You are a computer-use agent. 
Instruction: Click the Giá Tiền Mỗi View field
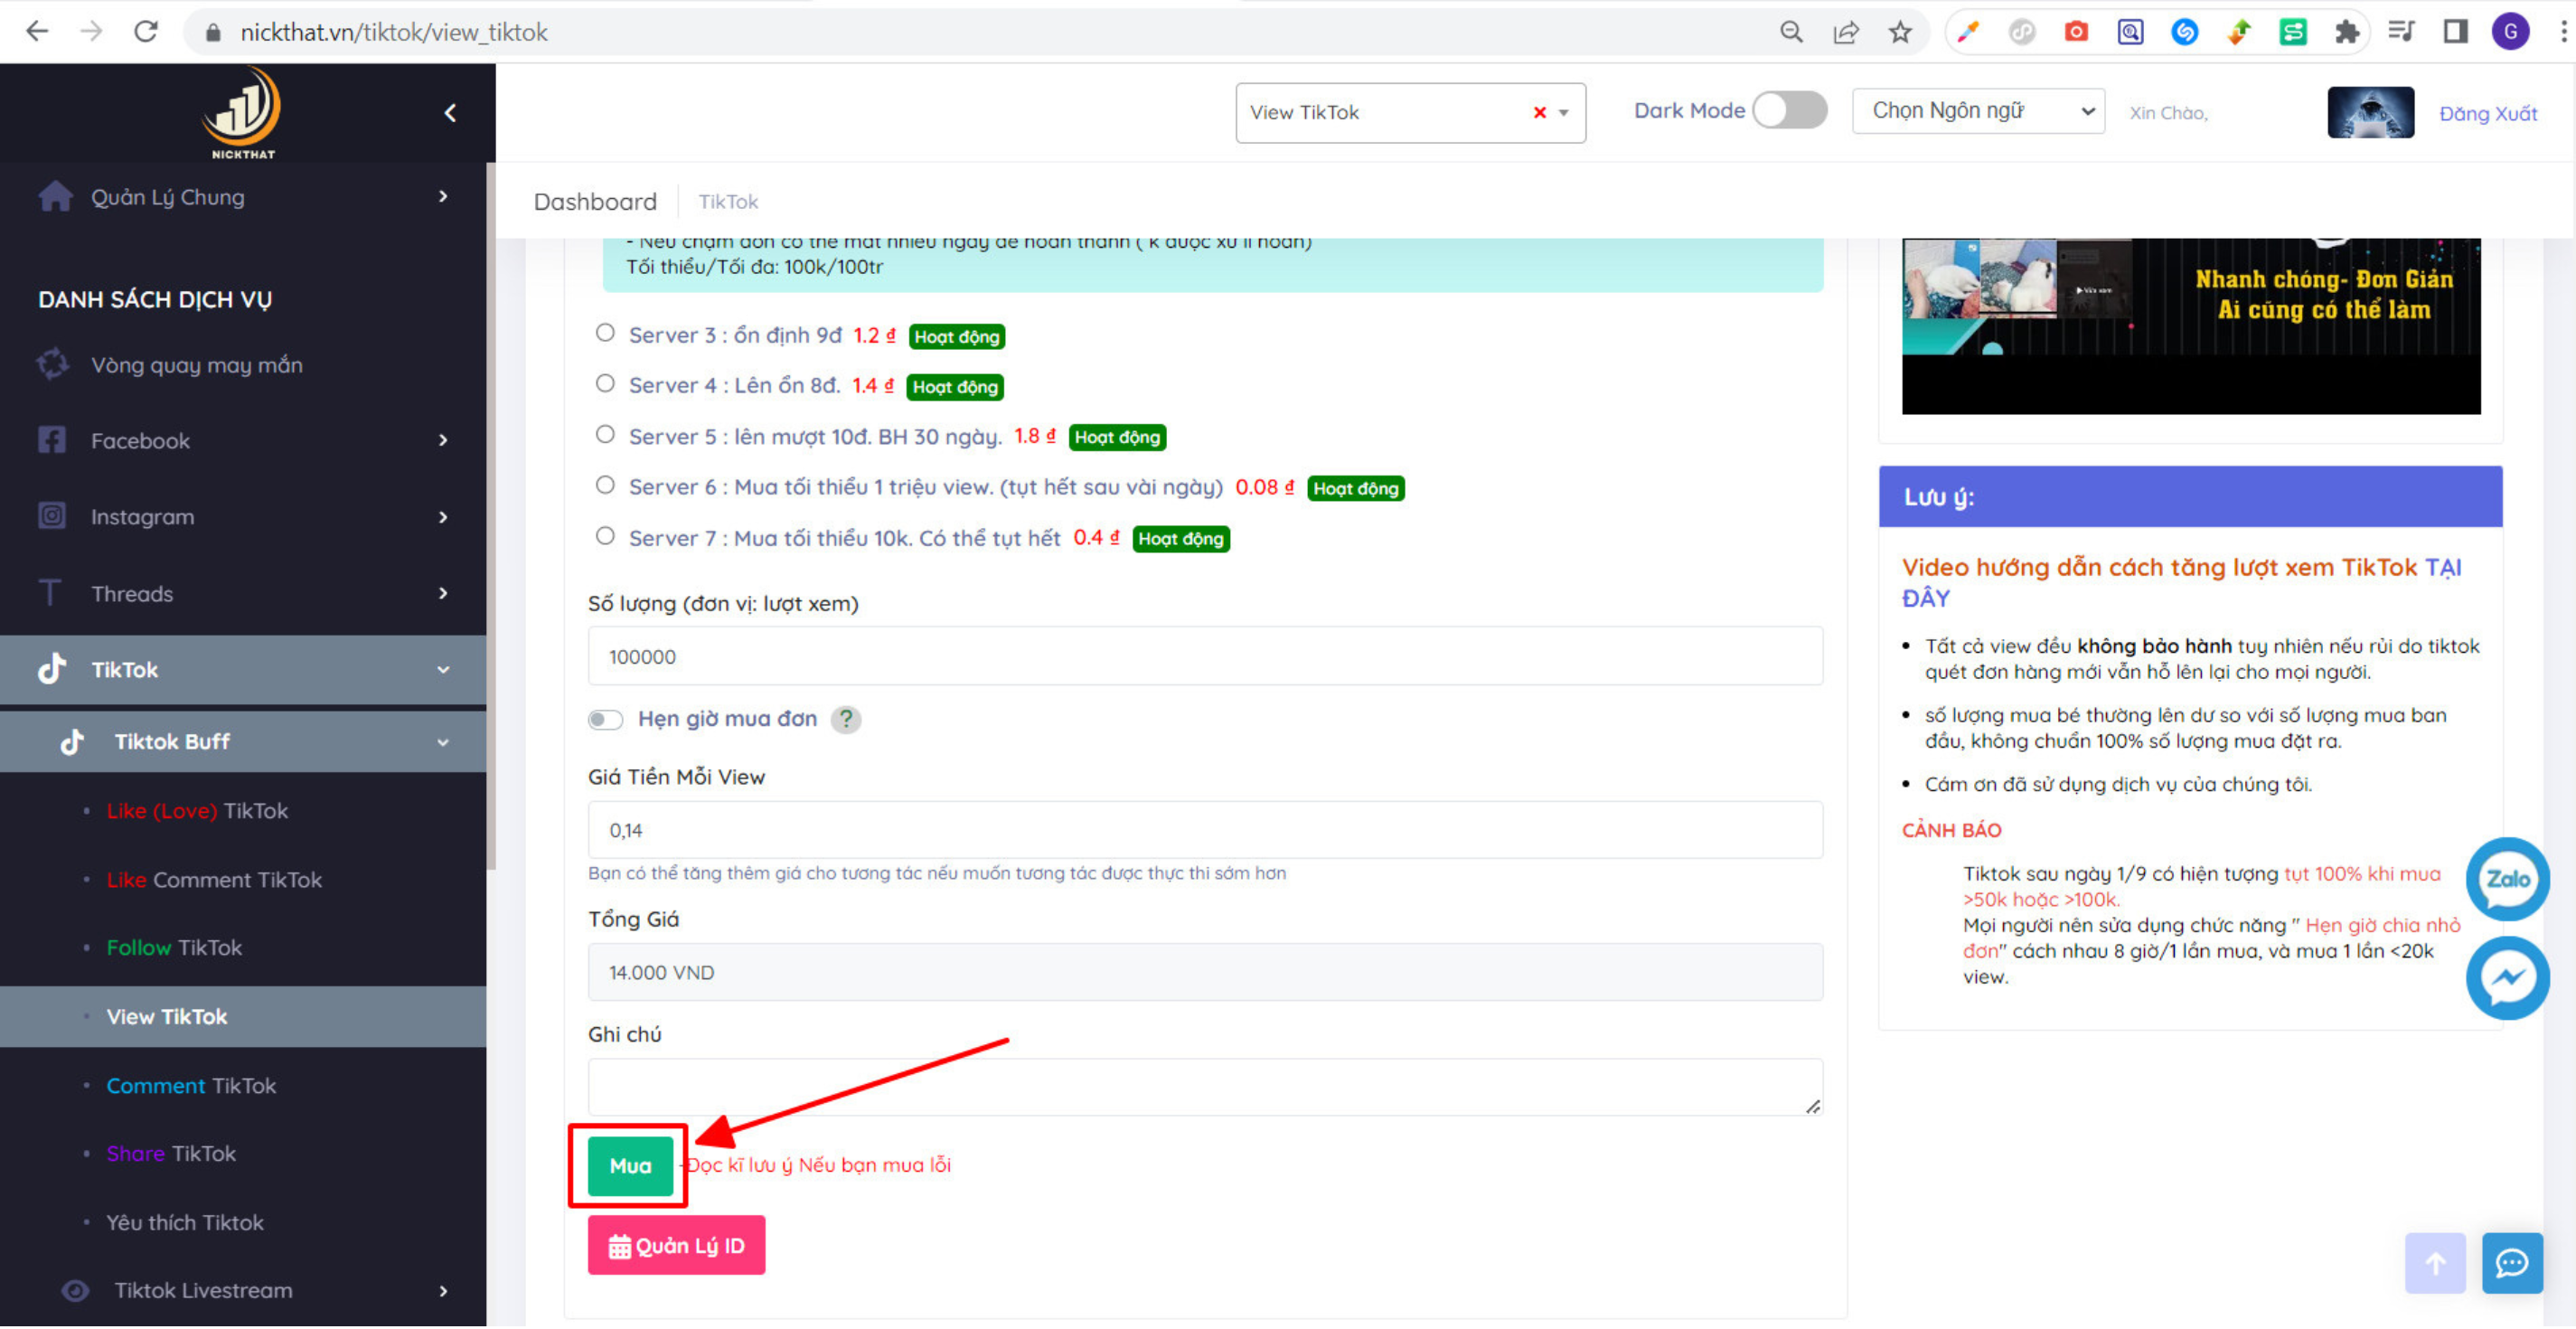[x=1205, y=829]
